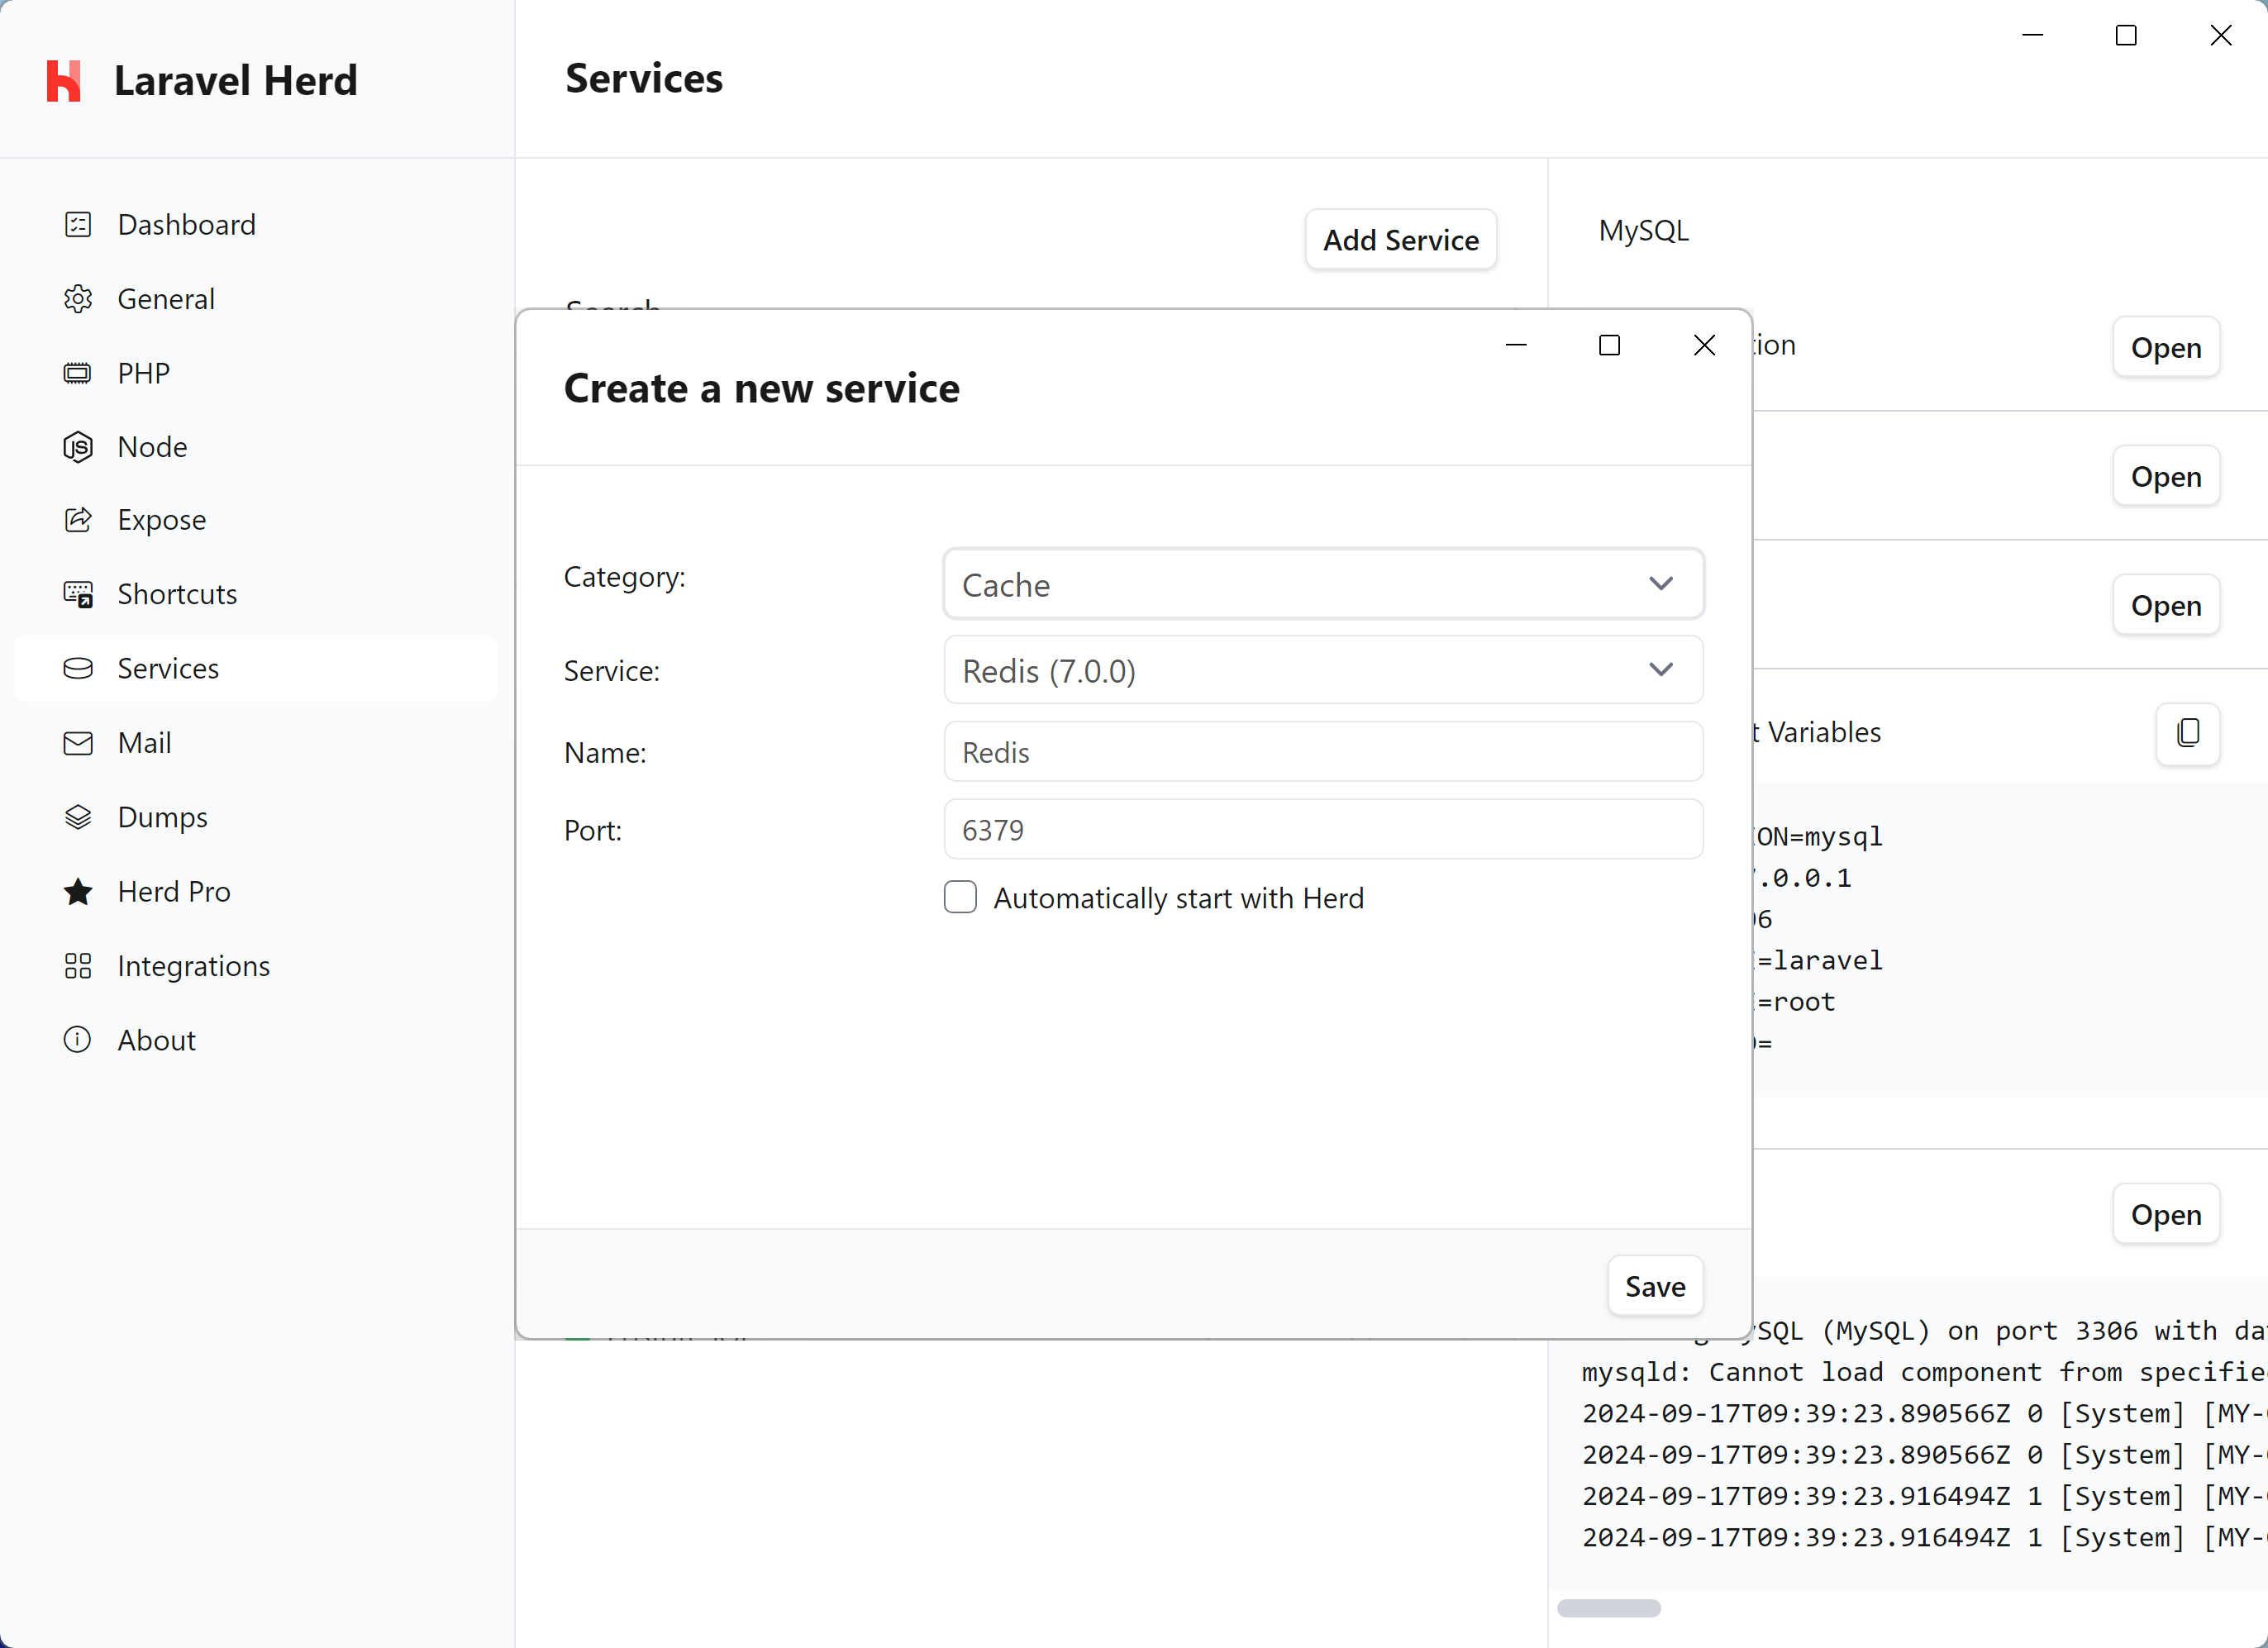Toggle the MySQL service tab
2268x1648 pixels.
[x=1641, y=231]
